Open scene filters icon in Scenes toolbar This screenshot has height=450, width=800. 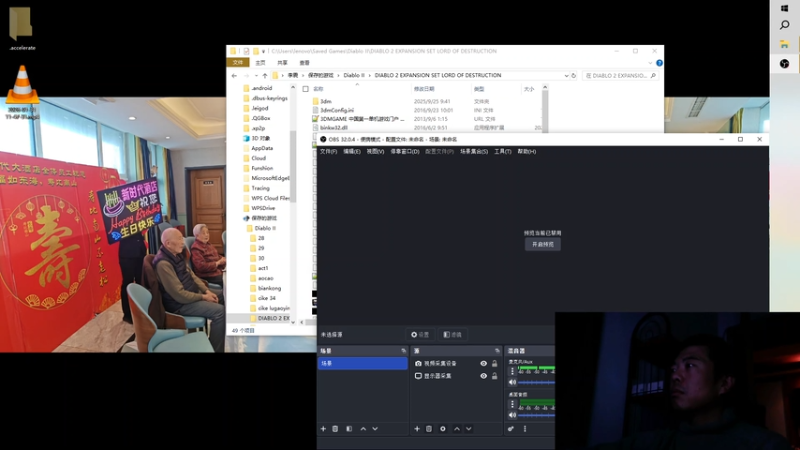(349, 429)
